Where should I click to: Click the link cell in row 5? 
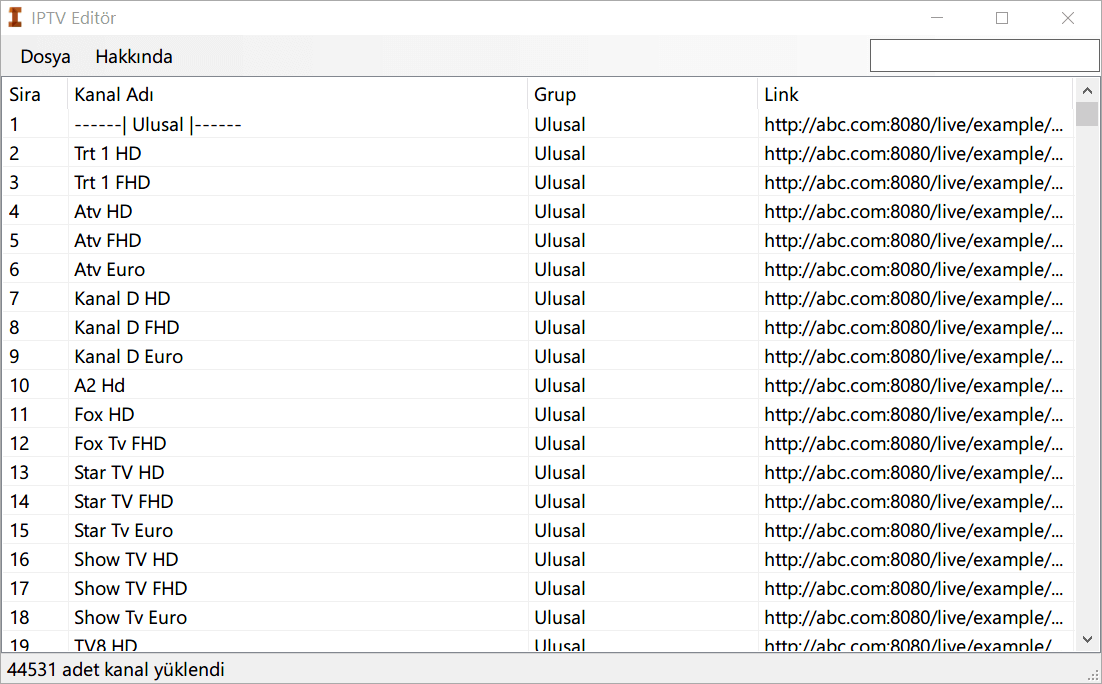(x=914, y=240)
